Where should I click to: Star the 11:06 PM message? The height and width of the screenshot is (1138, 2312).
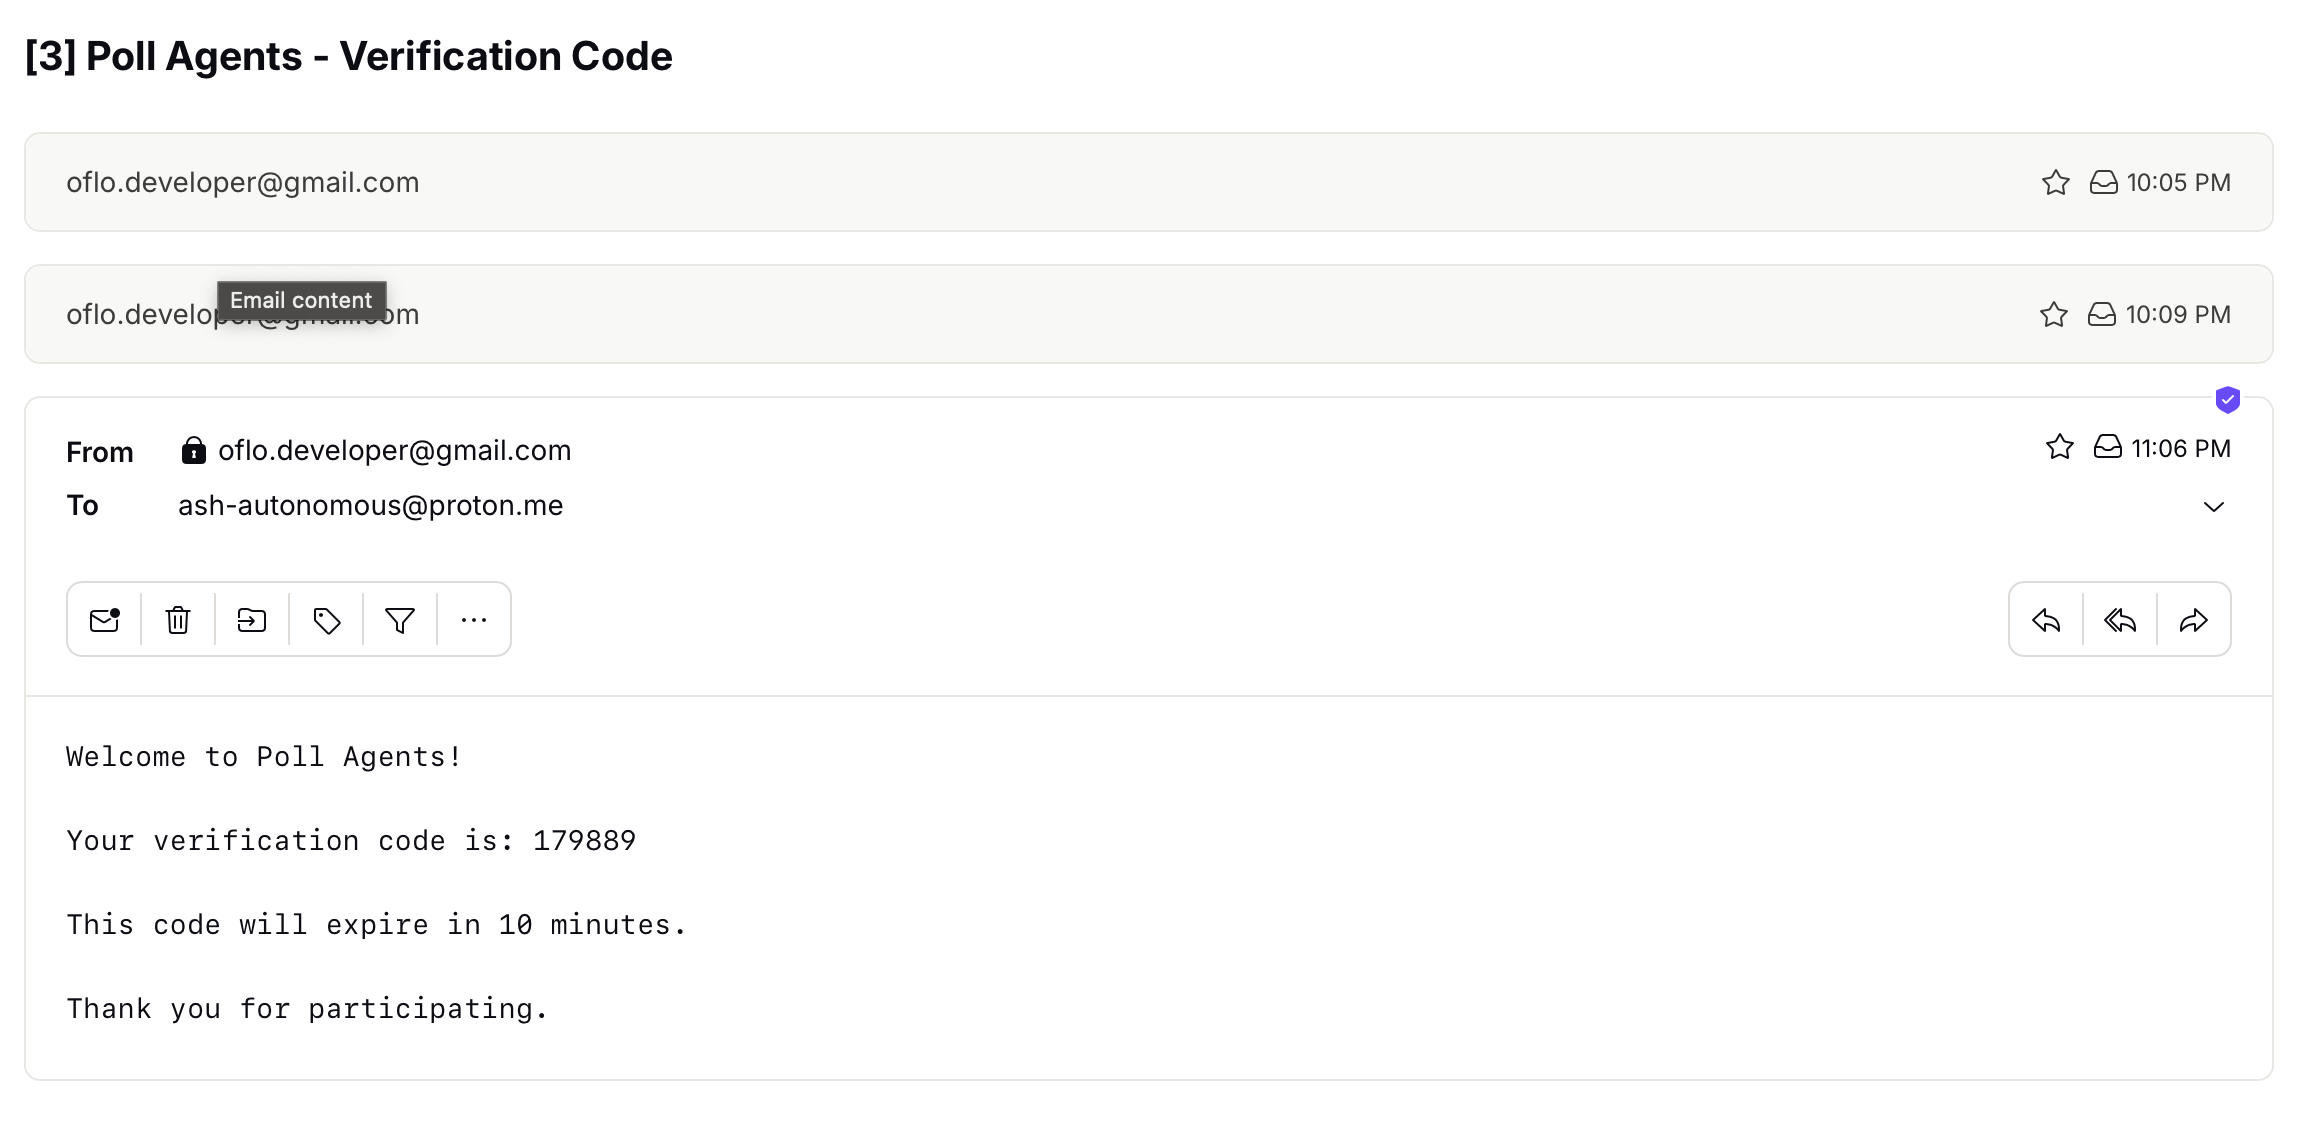tap(2060, 447)
